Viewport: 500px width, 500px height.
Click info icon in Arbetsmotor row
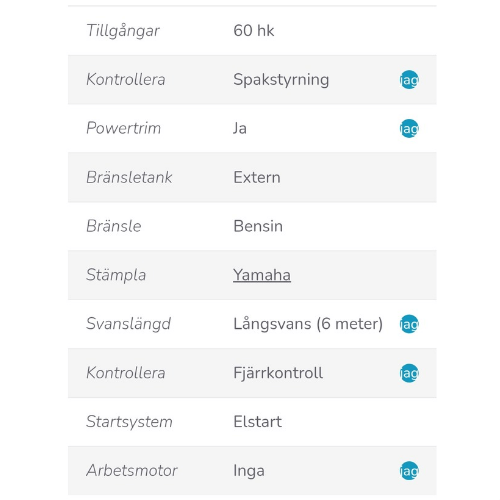409,471
